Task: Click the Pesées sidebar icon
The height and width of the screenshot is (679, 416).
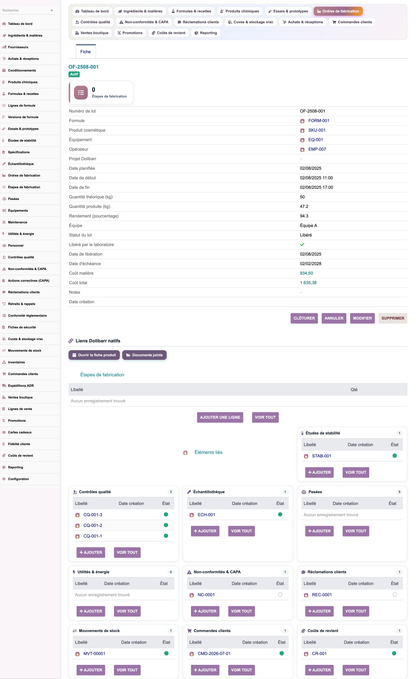Action: 4,199
